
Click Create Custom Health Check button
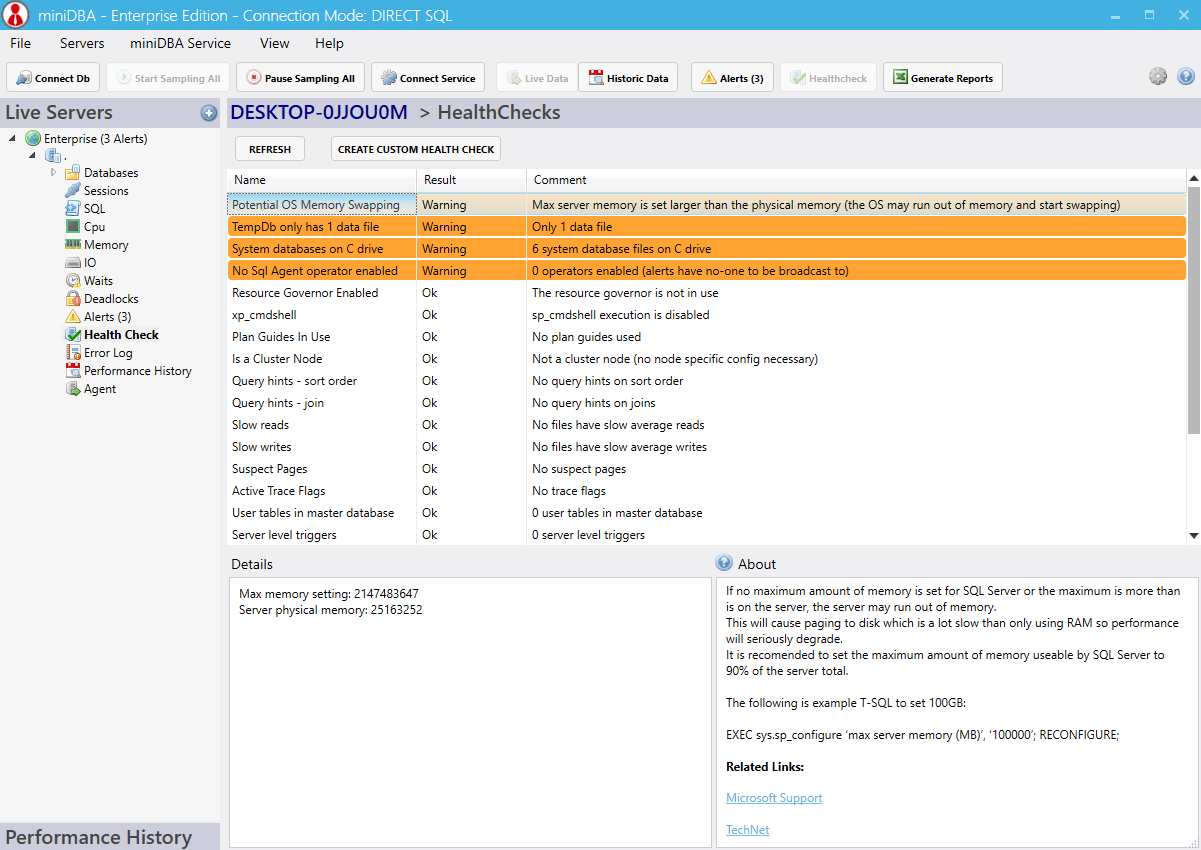click(416, 149)
